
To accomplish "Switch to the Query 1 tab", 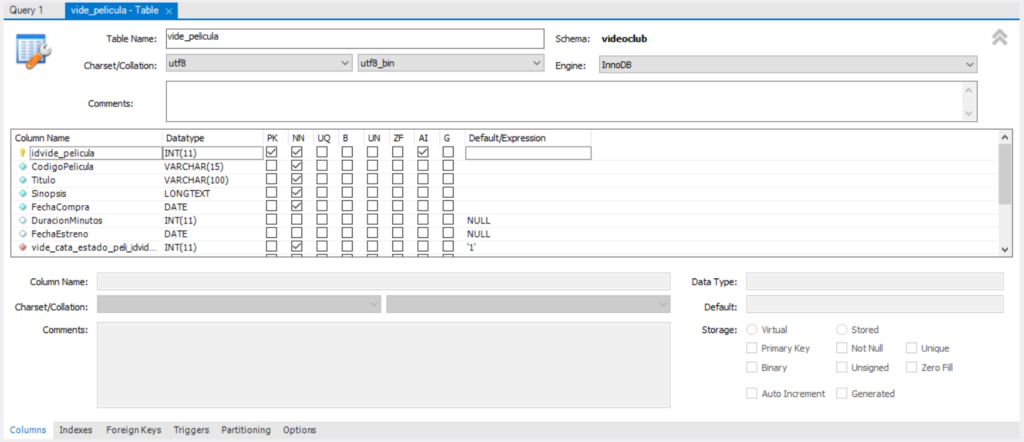I will click(x=27, y=10).
